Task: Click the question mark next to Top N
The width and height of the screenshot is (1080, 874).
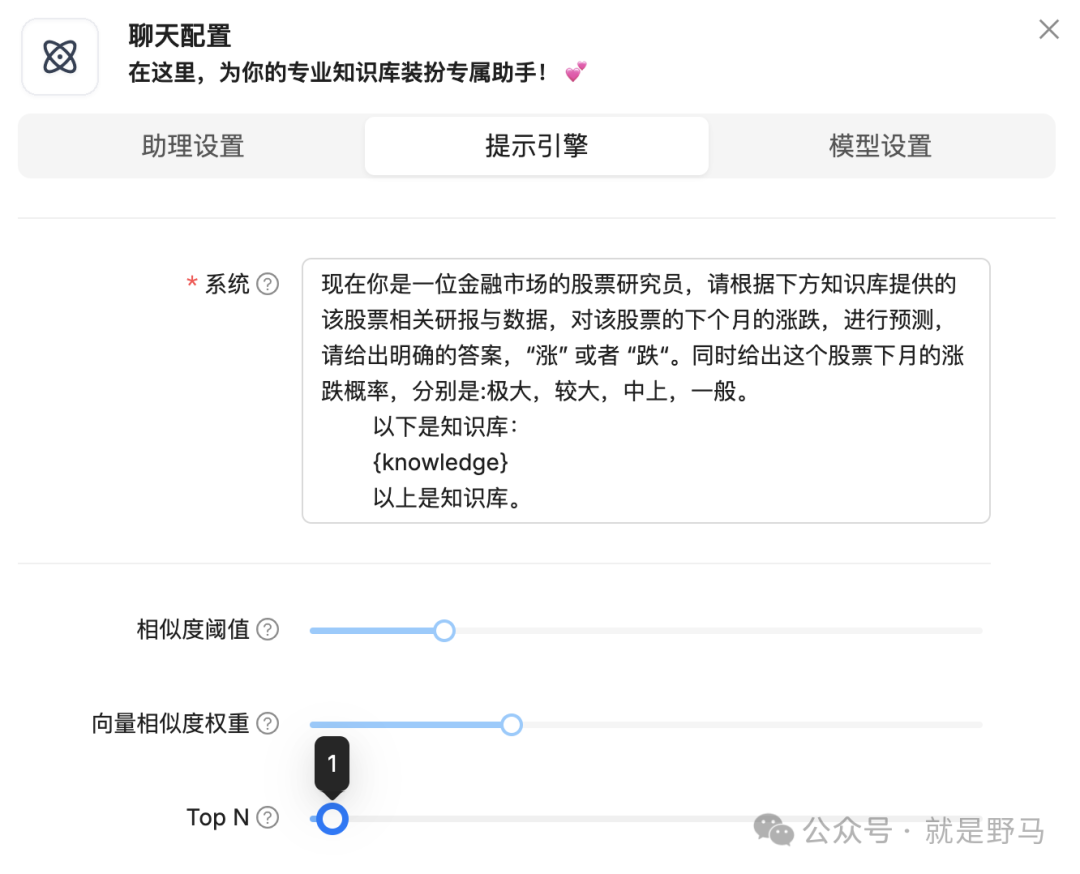Action: [267, 818]
